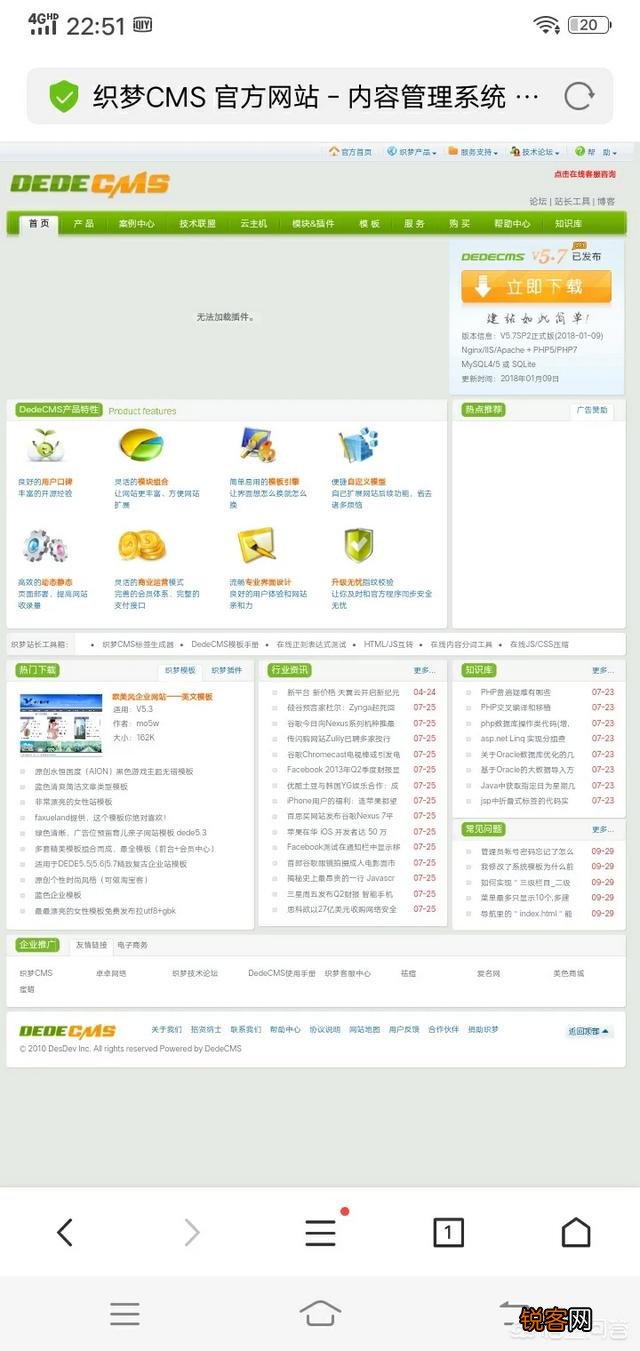Screen dimensions: 640x1351
Task: Switch to the 电子商务 tab
Action: [132, 945]
